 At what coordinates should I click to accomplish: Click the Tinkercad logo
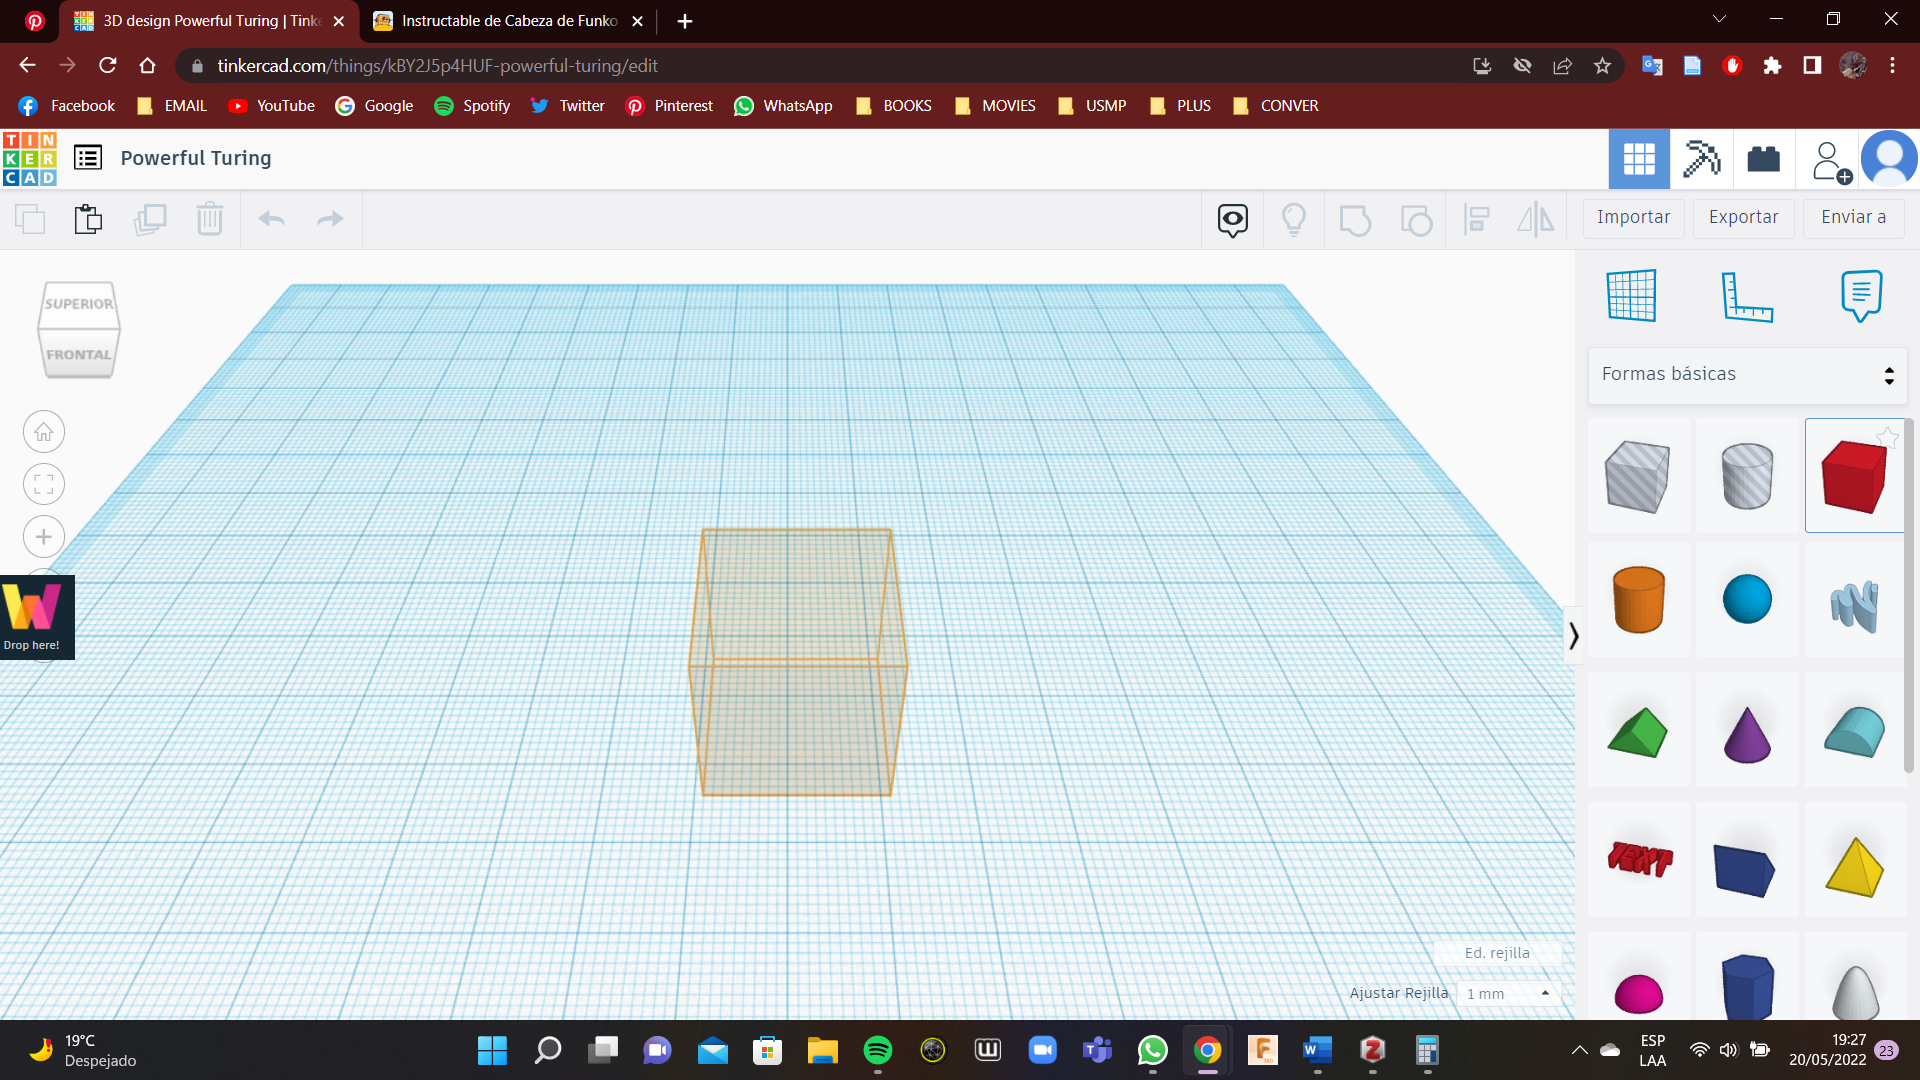click(x=30, y=158)
